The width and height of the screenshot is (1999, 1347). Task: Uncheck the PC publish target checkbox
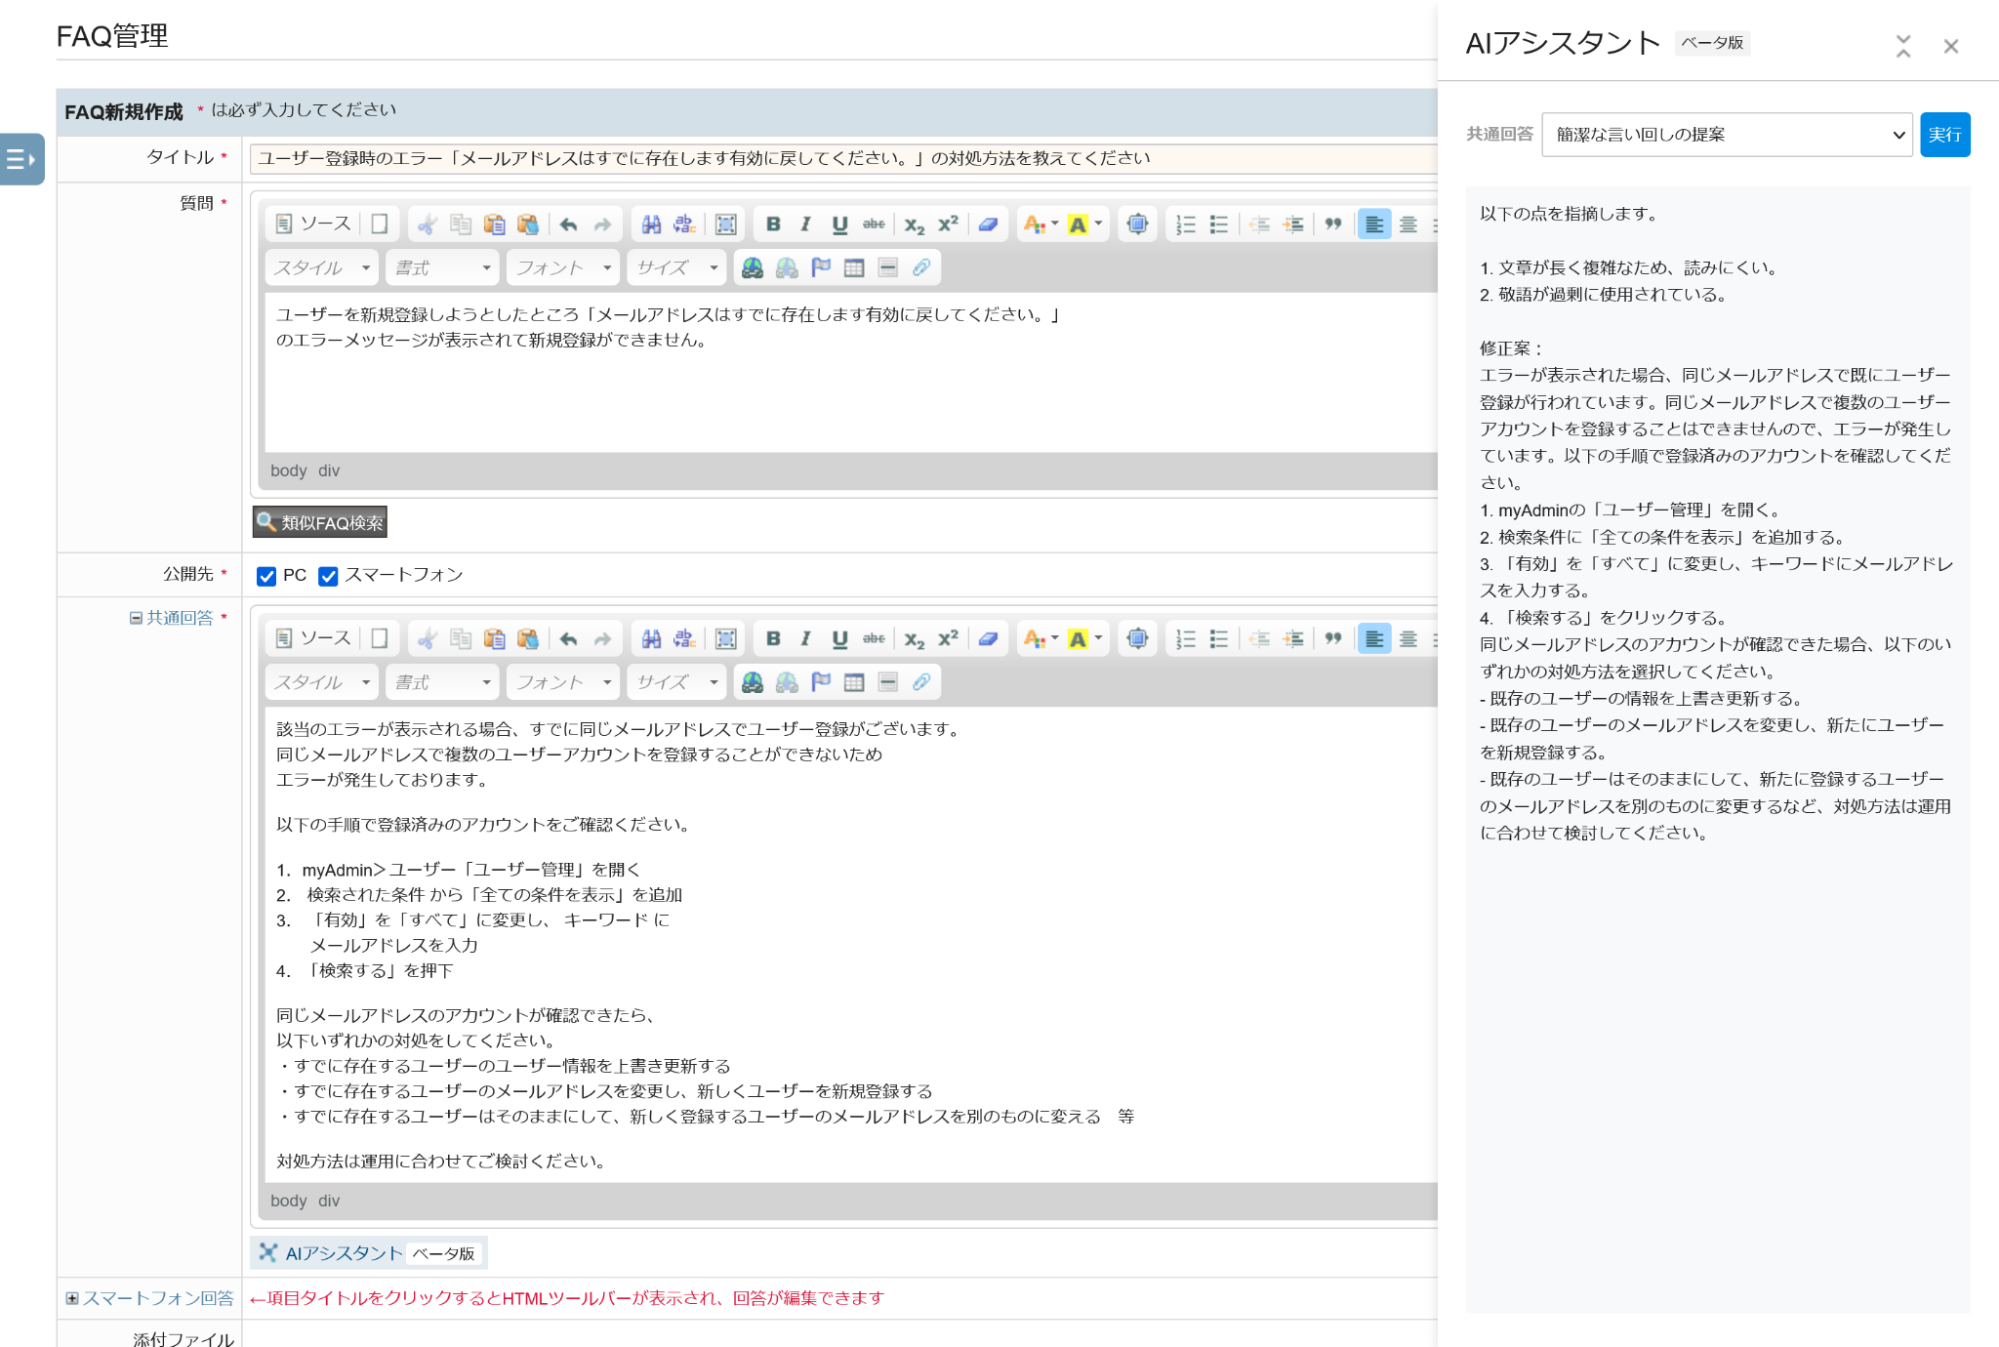[266, 576]
